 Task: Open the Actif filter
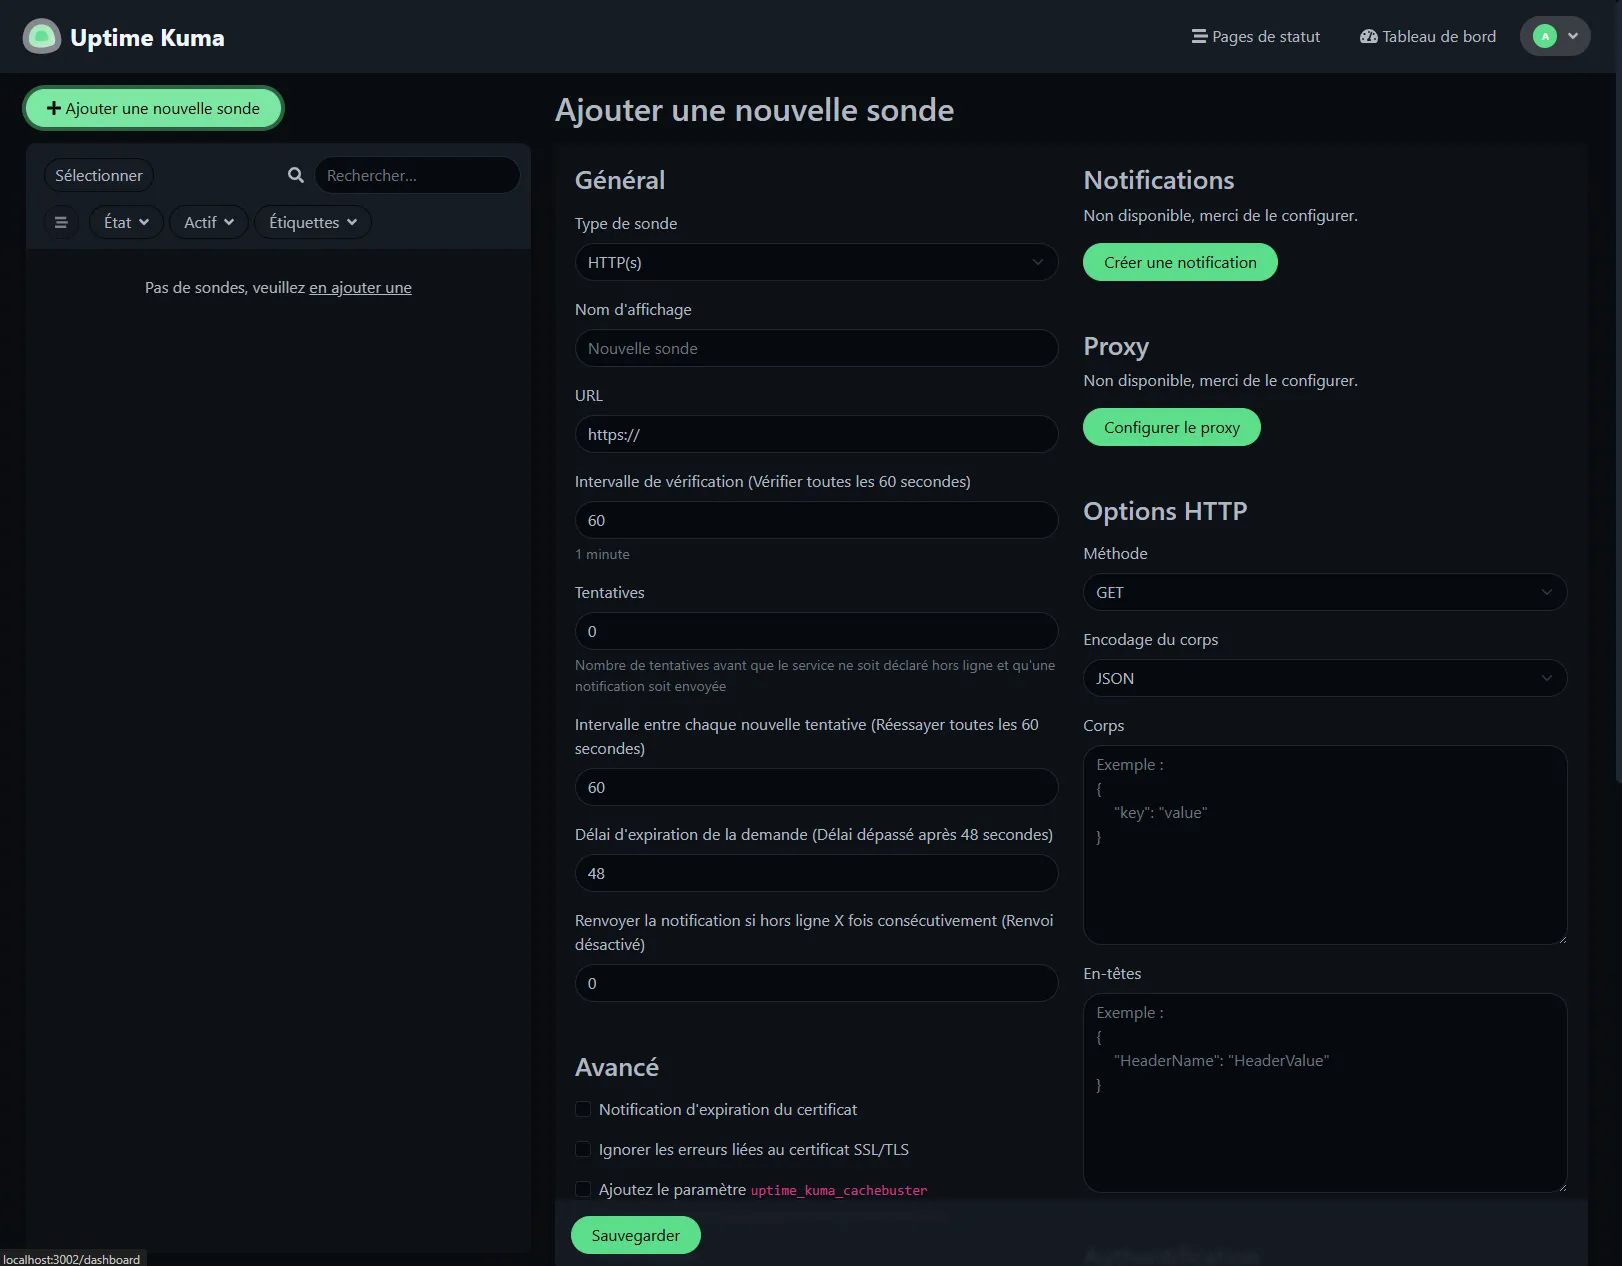coord(208,222)
